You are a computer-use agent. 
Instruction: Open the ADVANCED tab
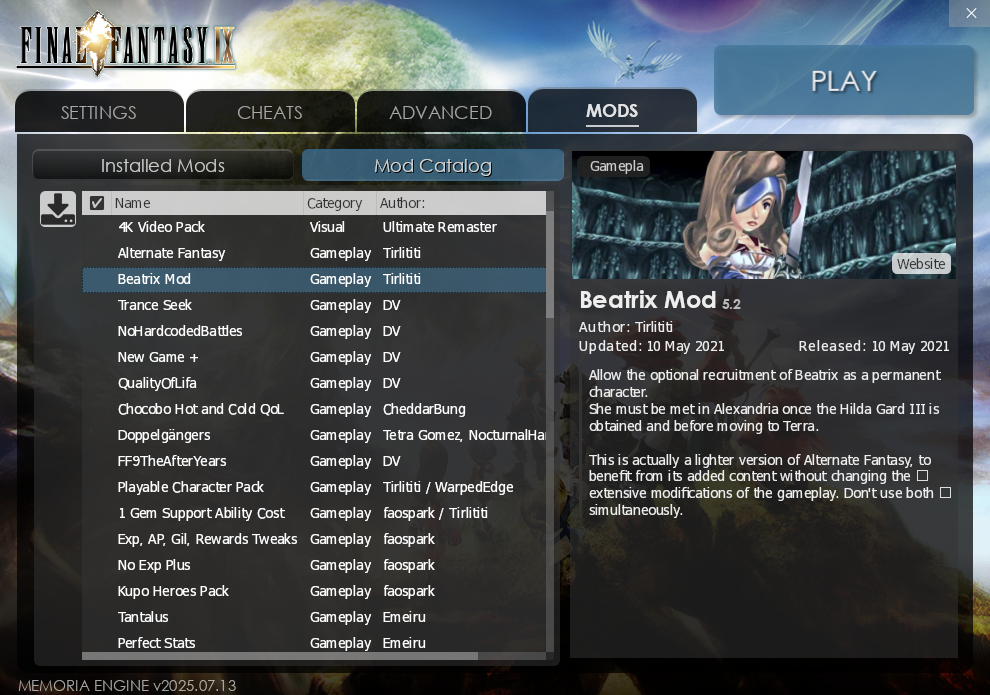441,112
